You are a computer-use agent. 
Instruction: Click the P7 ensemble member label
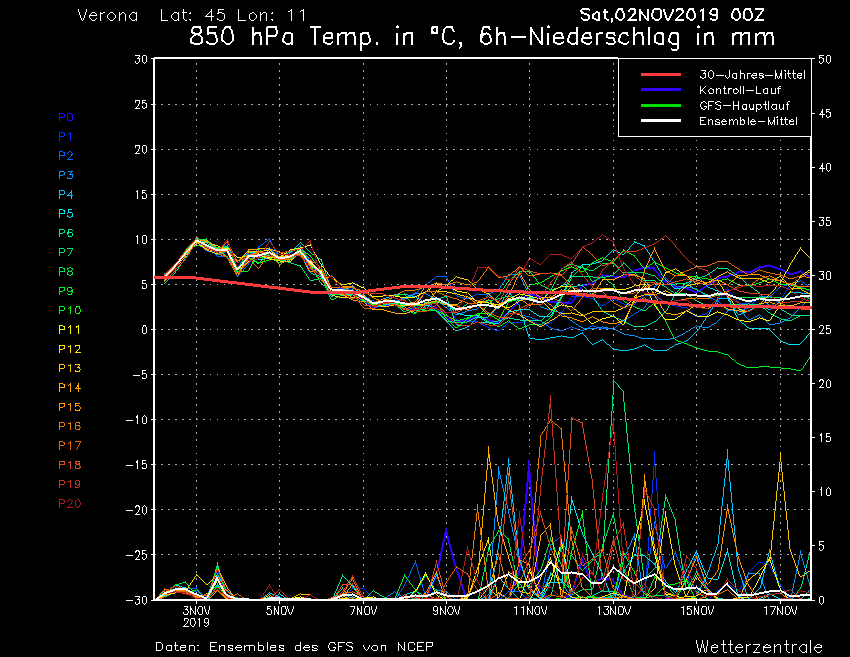(66, 252)
